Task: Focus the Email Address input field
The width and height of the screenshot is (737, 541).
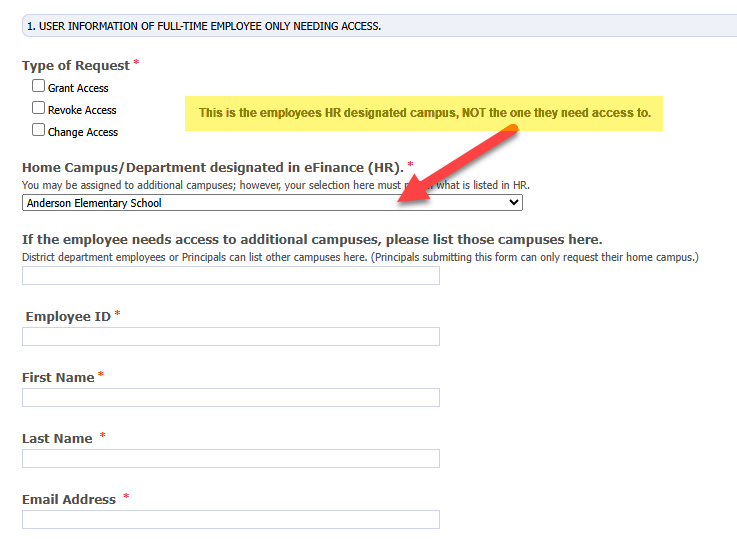Action: point(231,520)
